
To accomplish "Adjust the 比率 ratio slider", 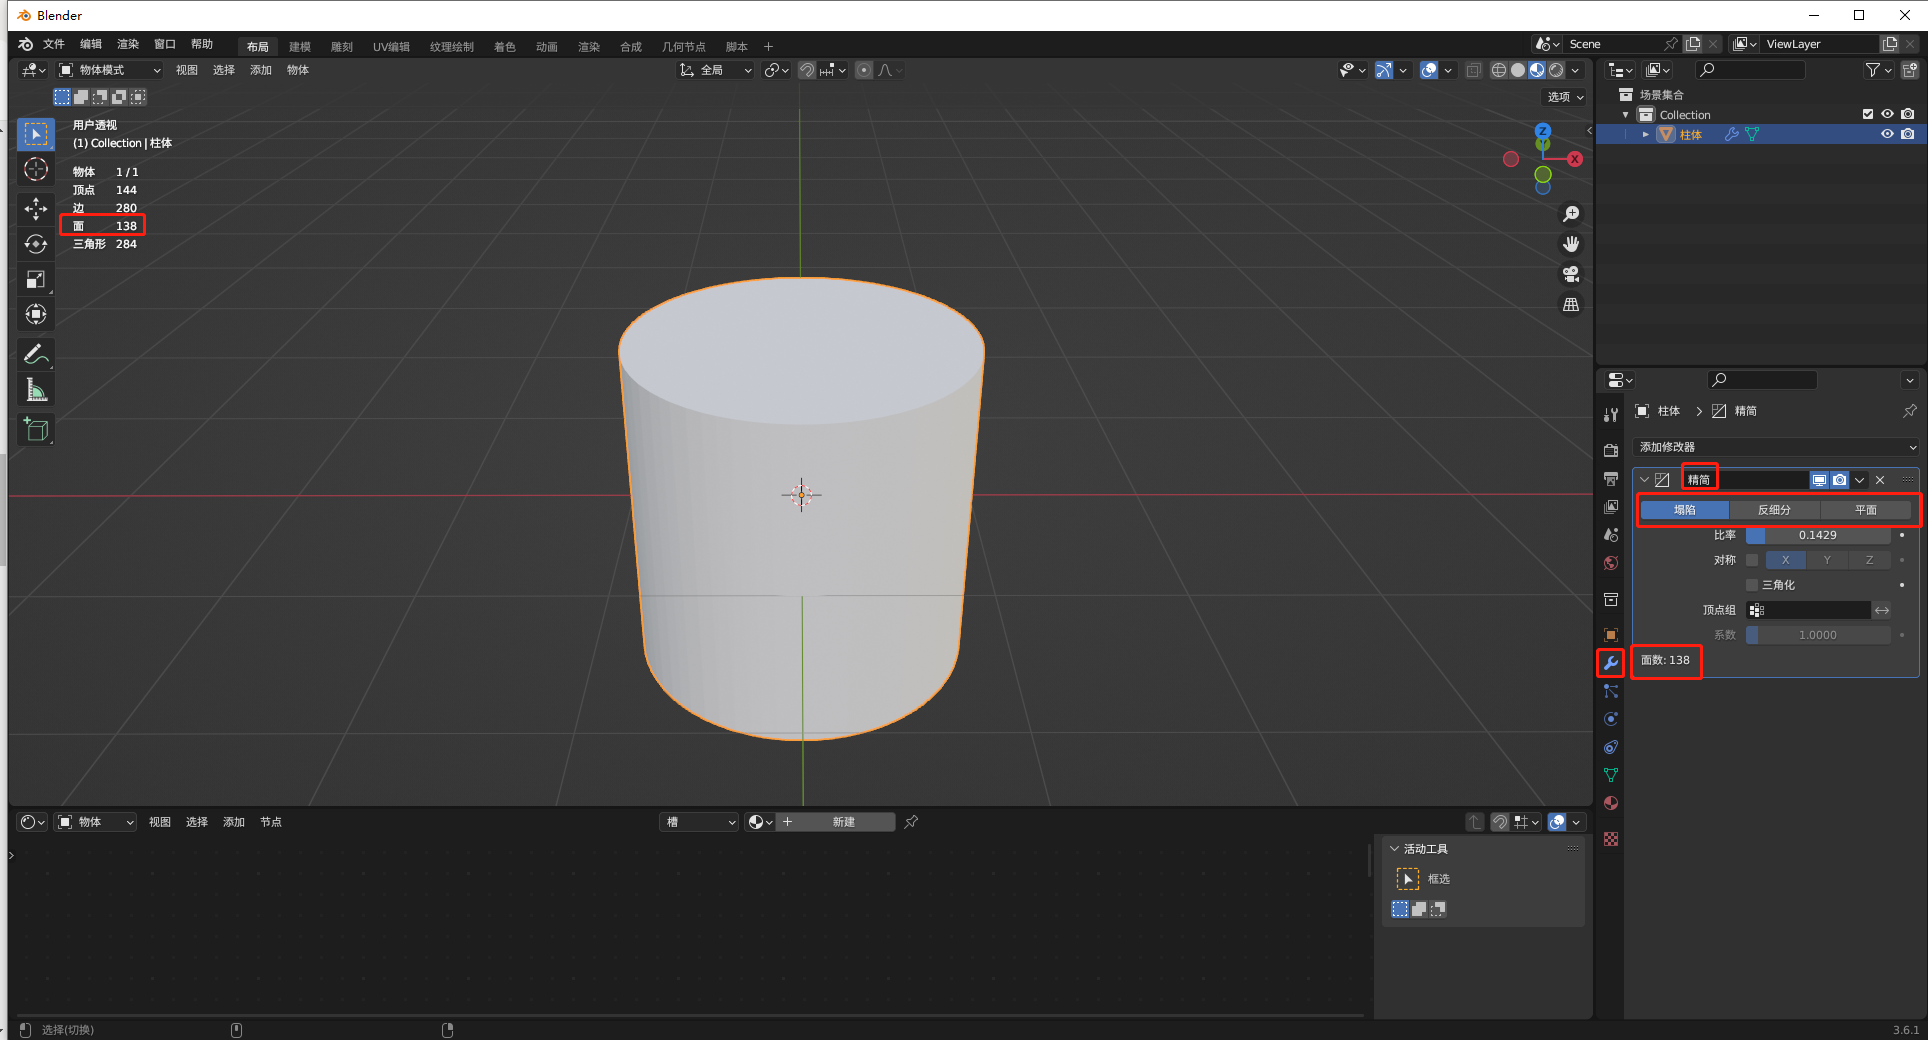I will (1817, 535).
